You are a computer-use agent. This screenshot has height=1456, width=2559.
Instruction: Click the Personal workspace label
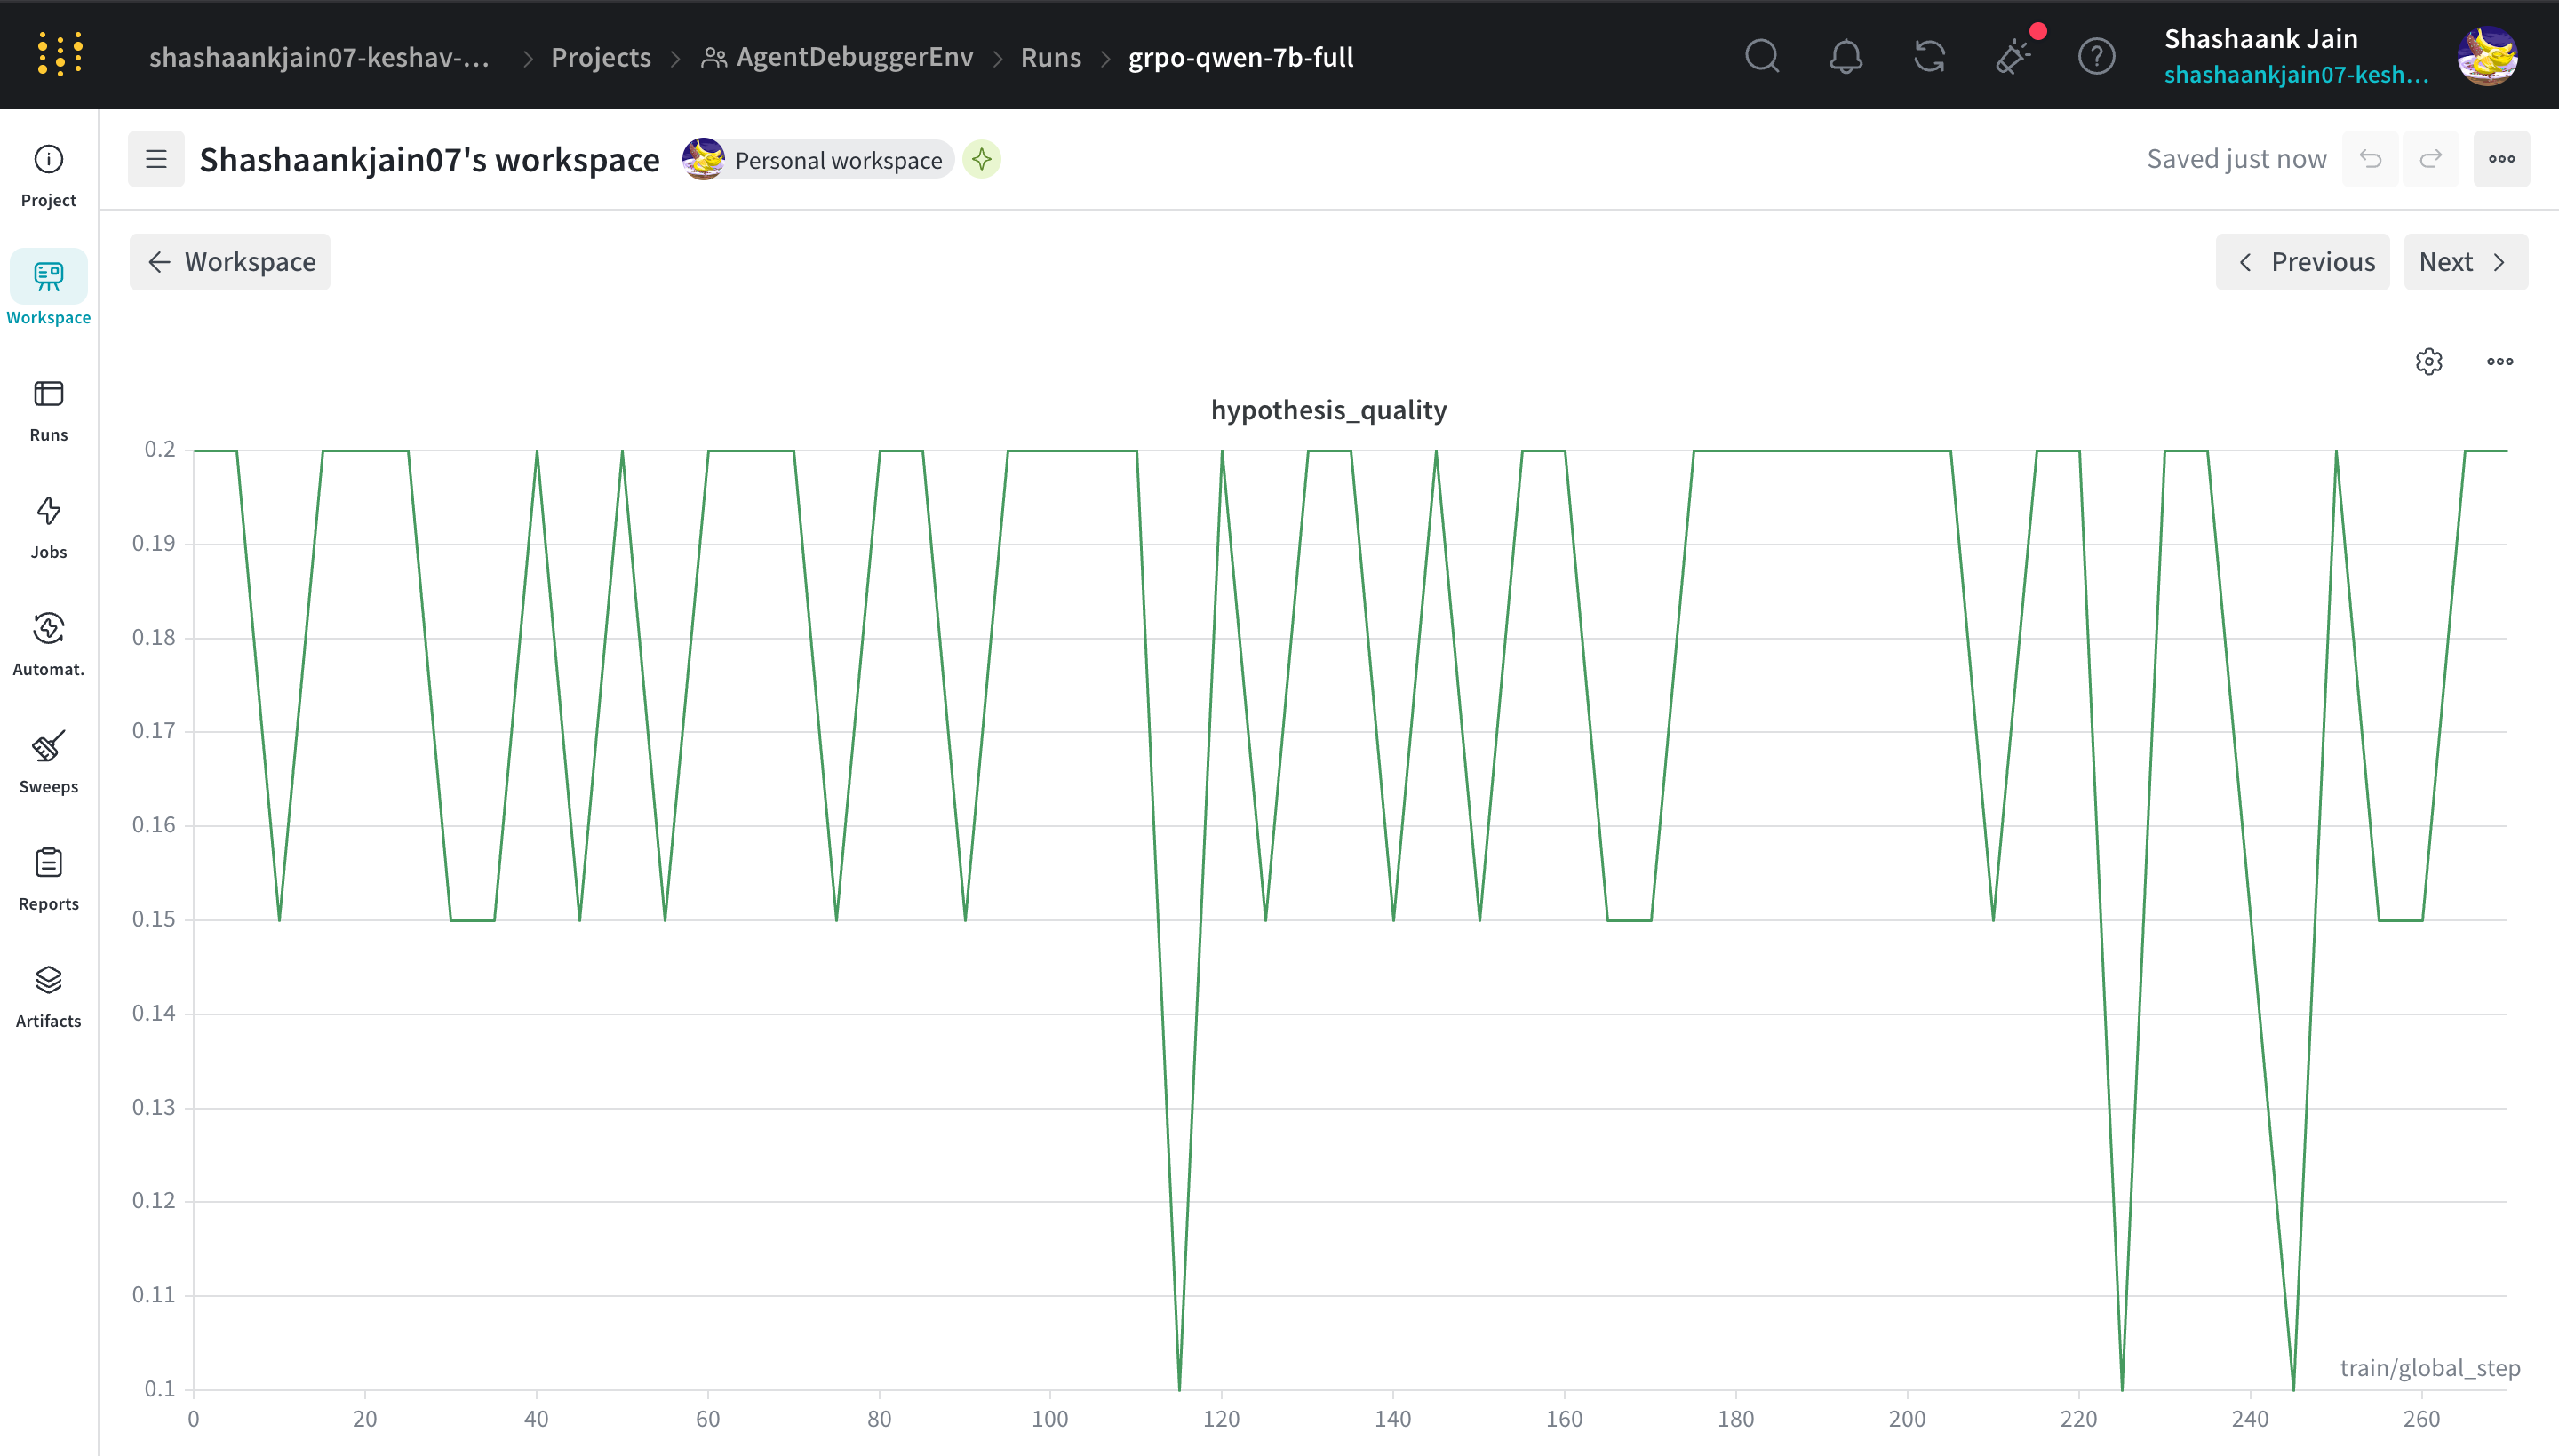click(838, 160)
